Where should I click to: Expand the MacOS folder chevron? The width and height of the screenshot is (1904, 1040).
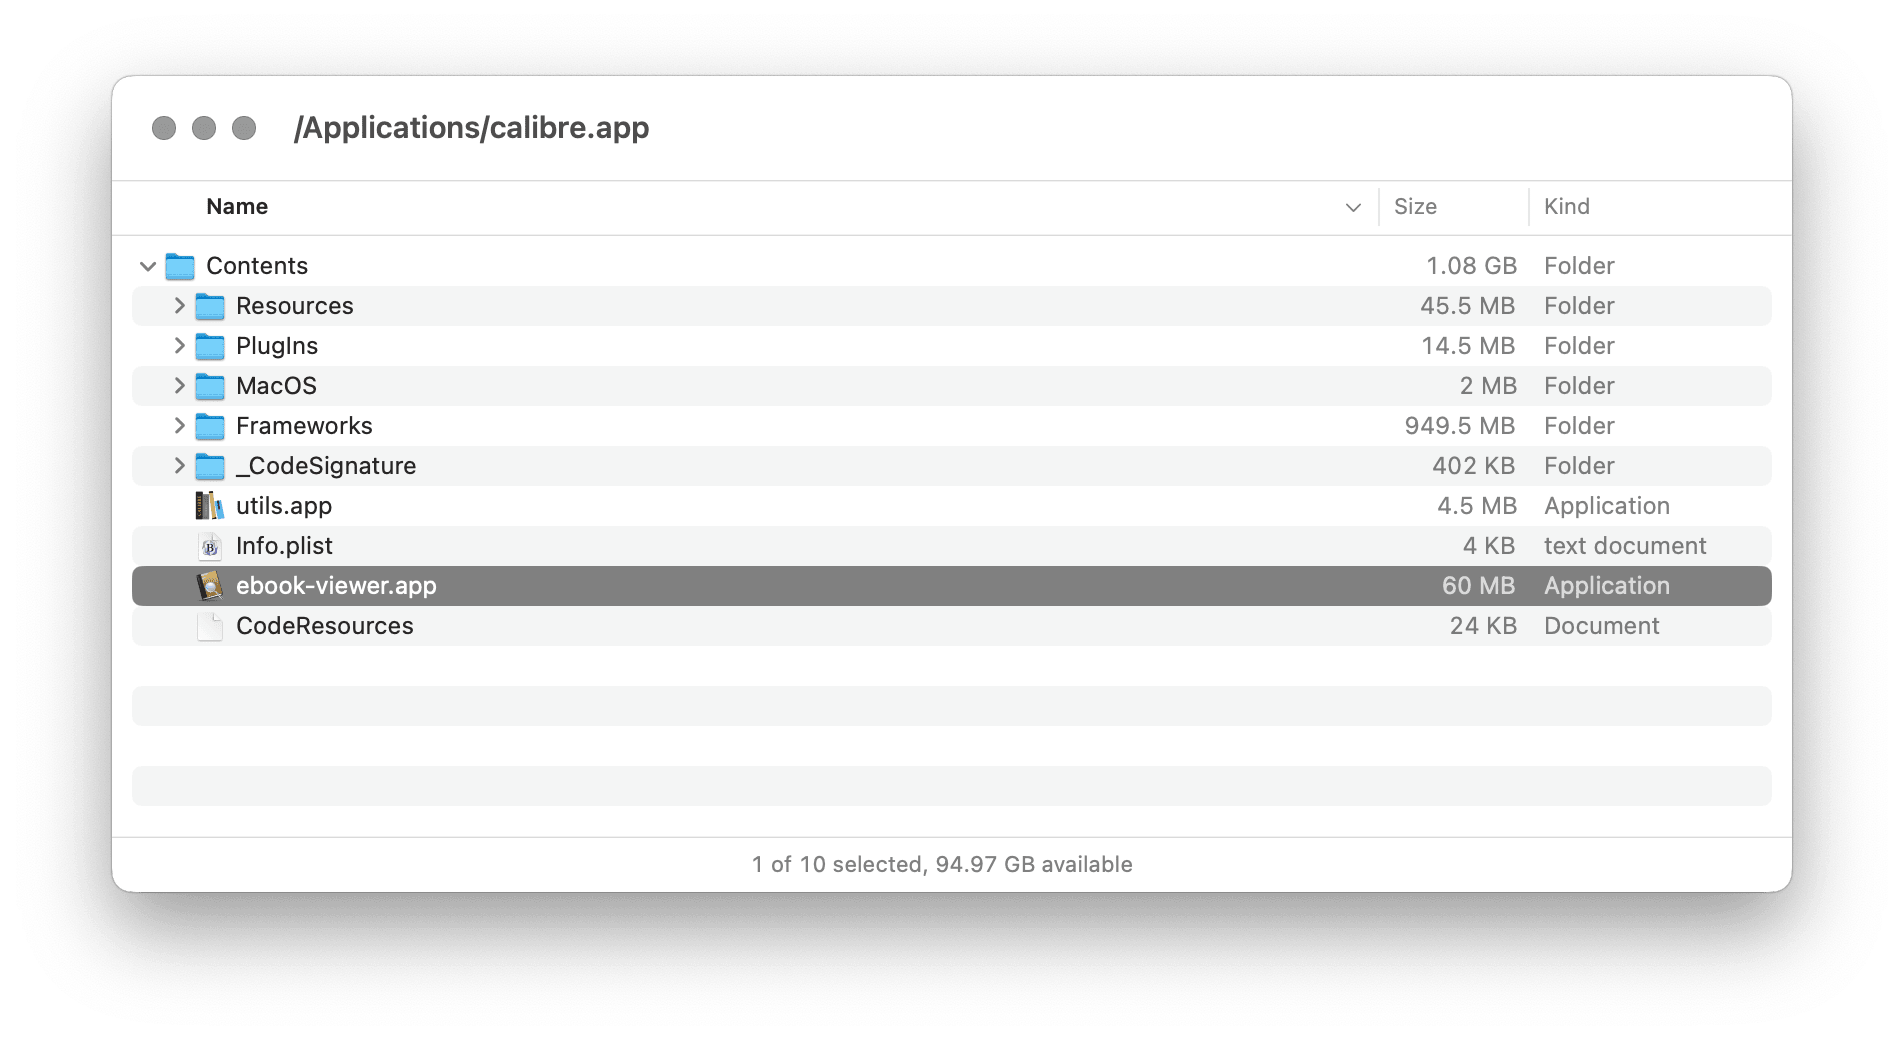pos(179,386)
